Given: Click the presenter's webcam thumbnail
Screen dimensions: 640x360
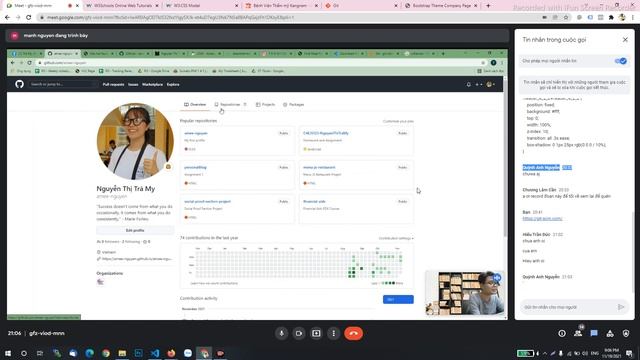Looking at the screenshot, I should coord(464,293).
